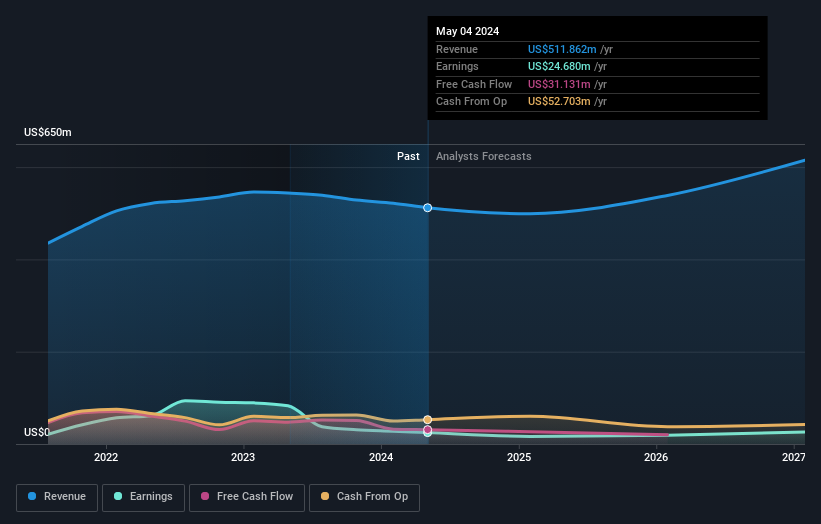821x524 pixels.
Task: Click the pink Free Cash Flow legend dot
Action: pos(205,496)
